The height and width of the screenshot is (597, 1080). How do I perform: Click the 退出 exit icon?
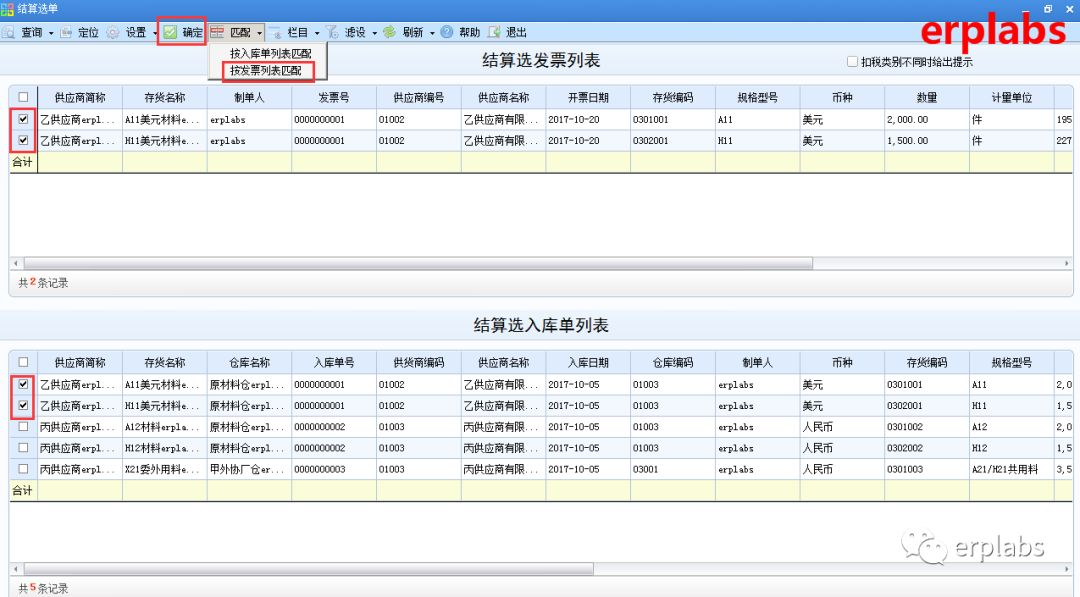tap(494, 32)
